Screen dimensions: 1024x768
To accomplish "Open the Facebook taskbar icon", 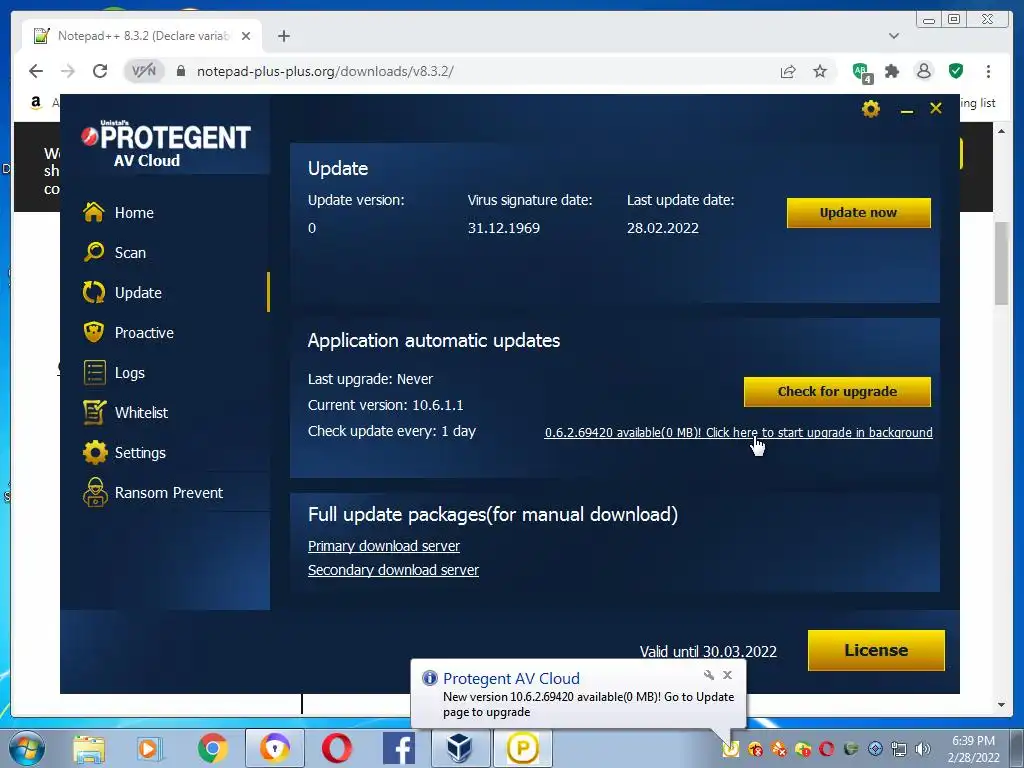I will [x=398, y=748].
